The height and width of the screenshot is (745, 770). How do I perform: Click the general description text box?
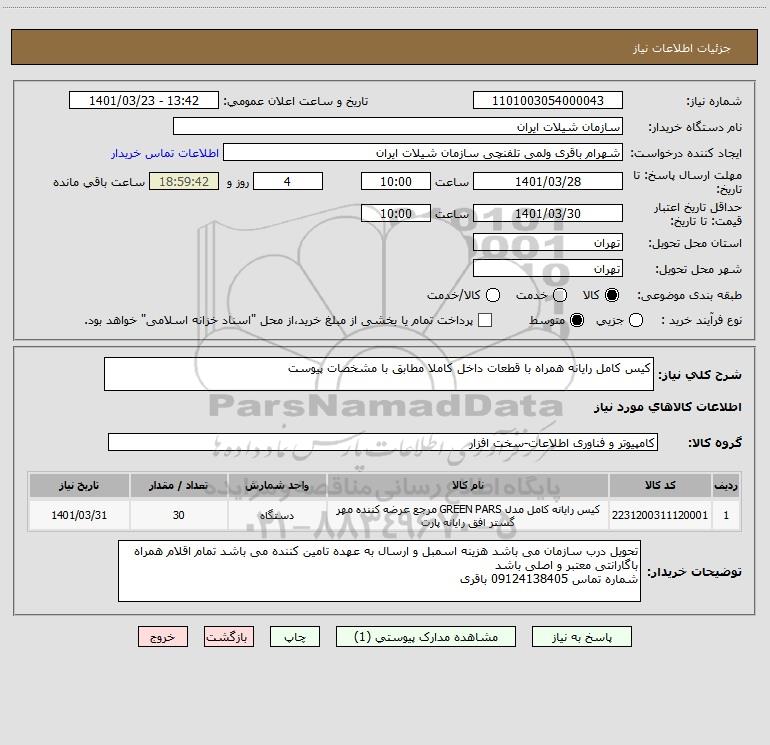coord(379,374)
